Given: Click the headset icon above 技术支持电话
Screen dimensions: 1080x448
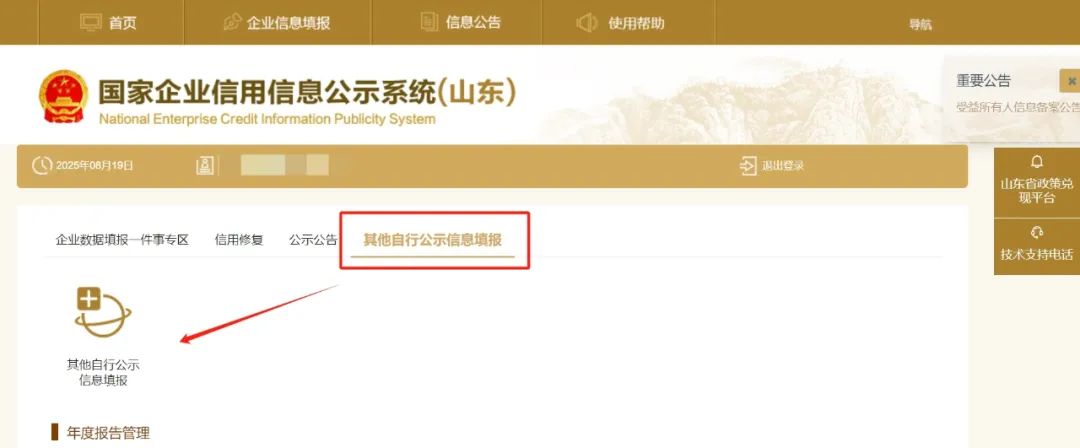Looking at the screenshot, I should click(x=1037, y=232).
